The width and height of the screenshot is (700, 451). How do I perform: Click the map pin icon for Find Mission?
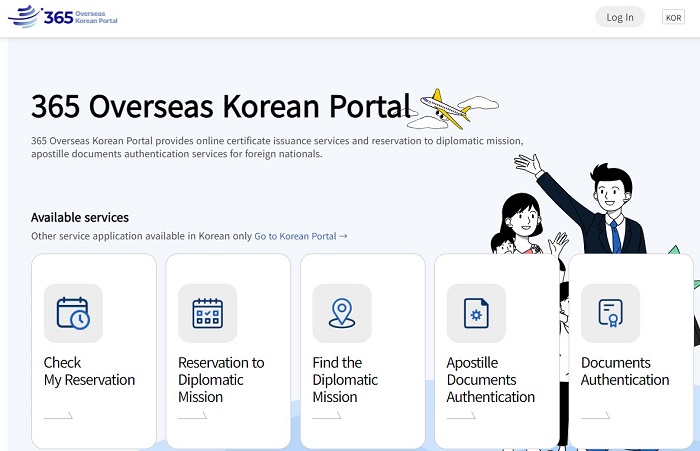(341, 313)
